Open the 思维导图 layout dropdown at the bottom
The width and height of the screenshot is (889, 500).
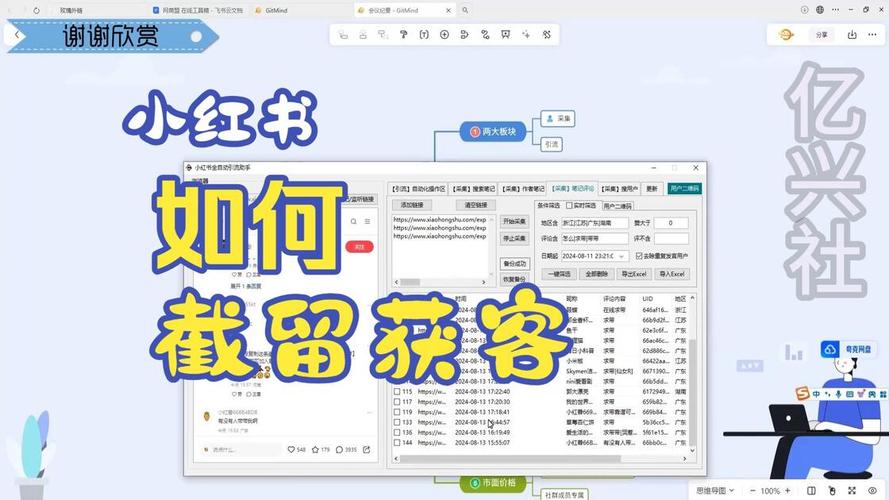715,490
